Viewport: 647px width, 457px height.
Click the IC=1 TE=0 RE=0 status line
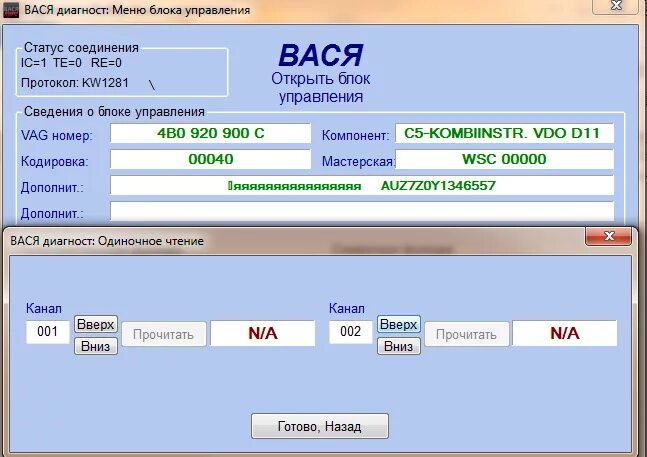tap(71, 63)
